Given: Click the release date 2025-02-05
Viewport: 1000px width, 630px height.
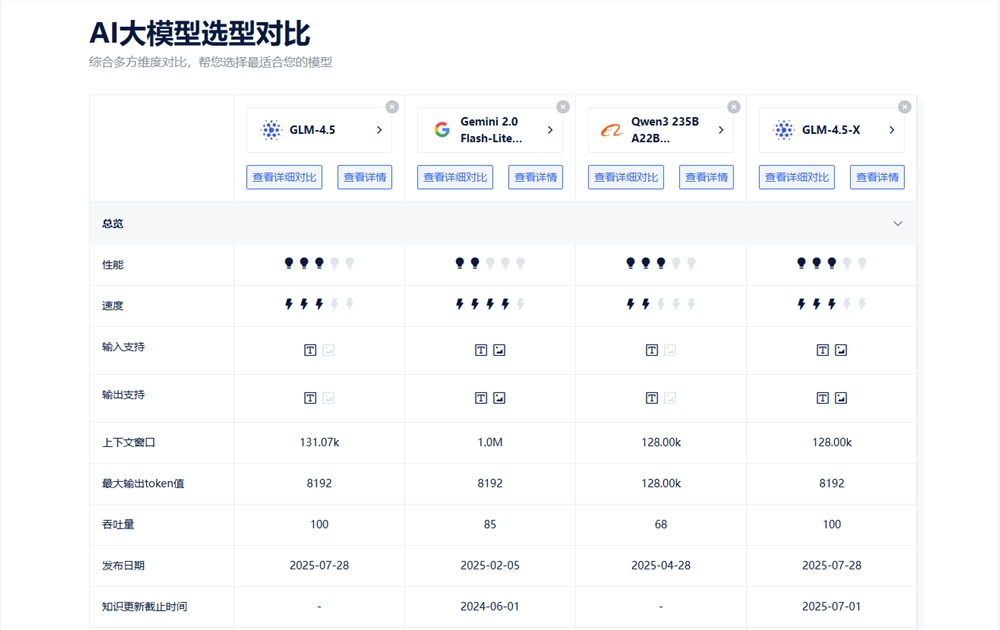Looking at the screenshot, I should click(490, 566).
